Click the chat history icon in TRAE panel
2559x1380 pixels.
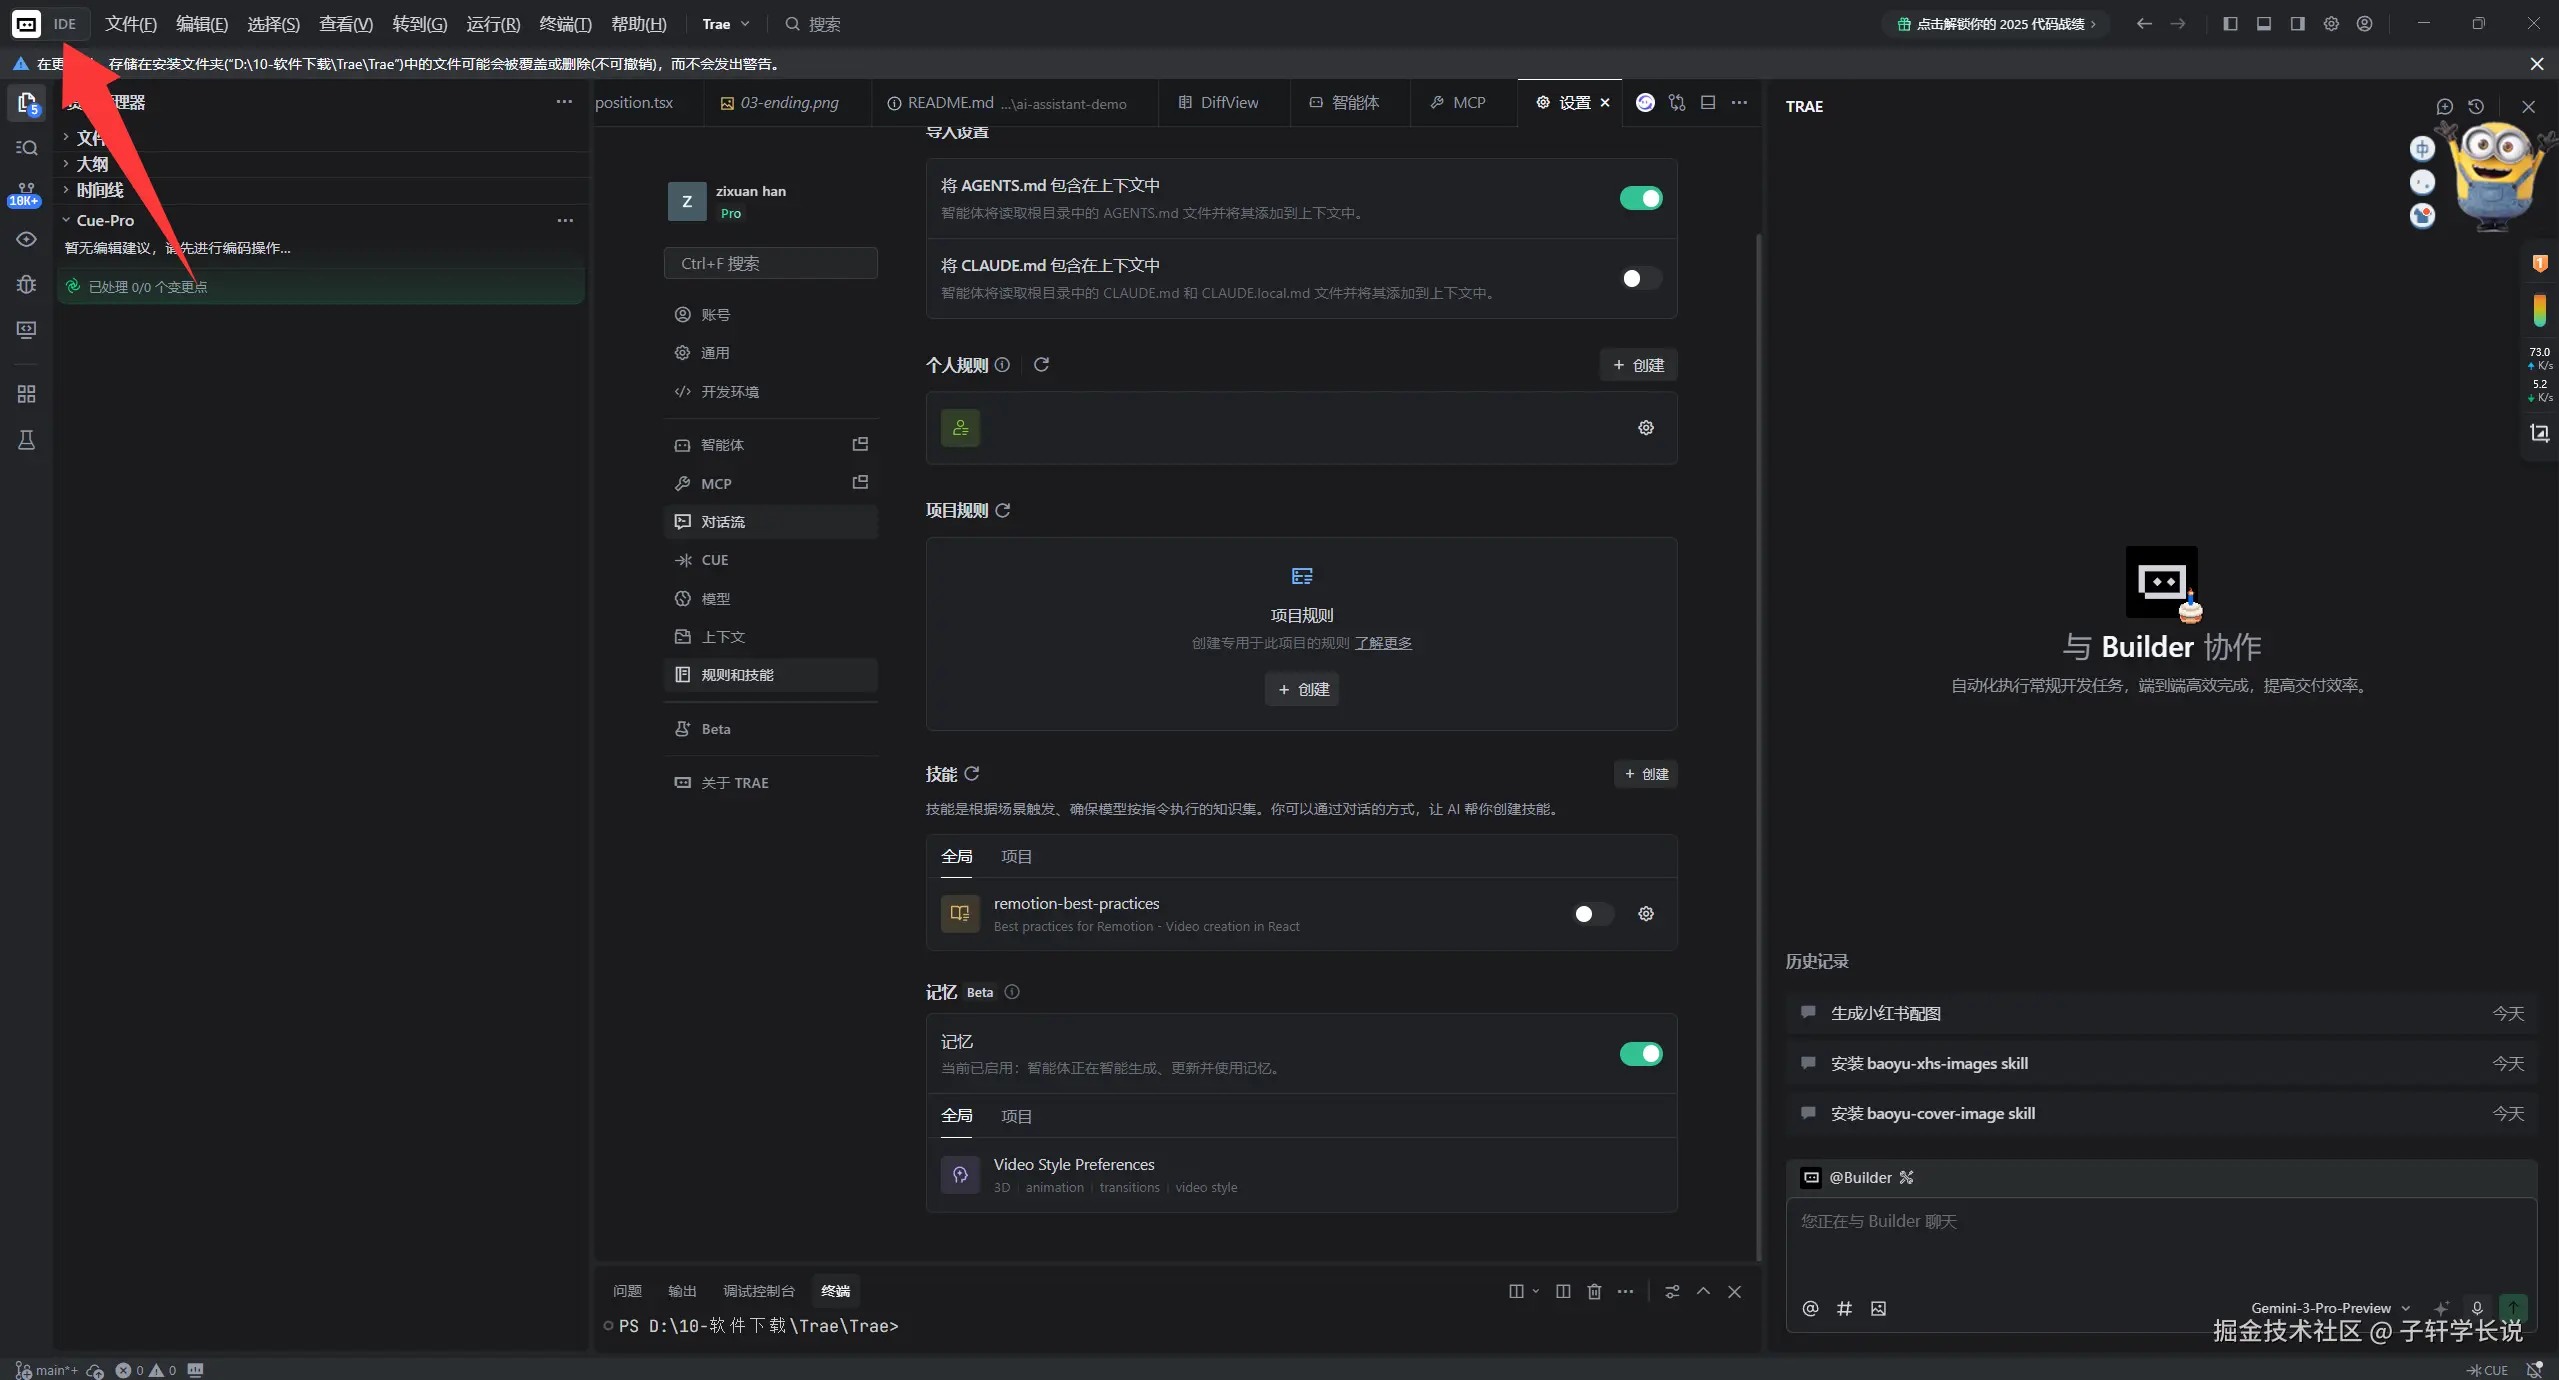[x=2476, y=107]
